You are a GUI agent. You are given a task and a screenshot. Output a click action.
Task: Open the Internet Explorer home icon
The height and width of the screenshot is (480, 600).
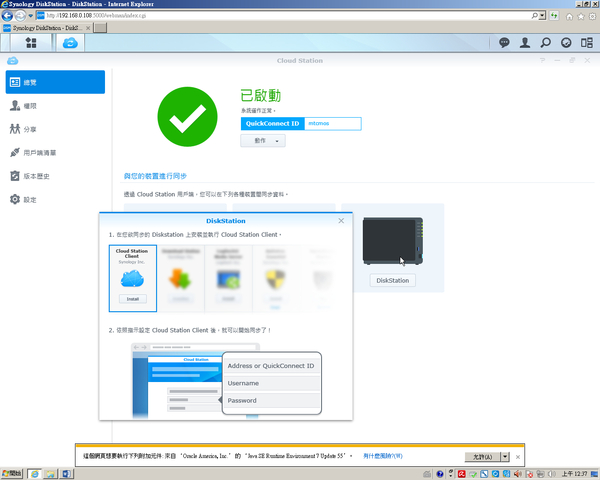(x=569, y=16)
